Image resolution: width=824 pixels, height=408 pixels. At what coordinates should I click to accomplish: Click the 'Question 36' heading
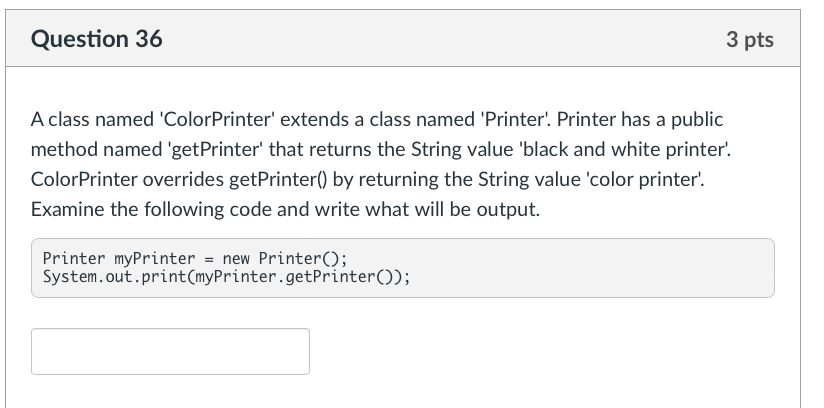(x=97, y=39)
